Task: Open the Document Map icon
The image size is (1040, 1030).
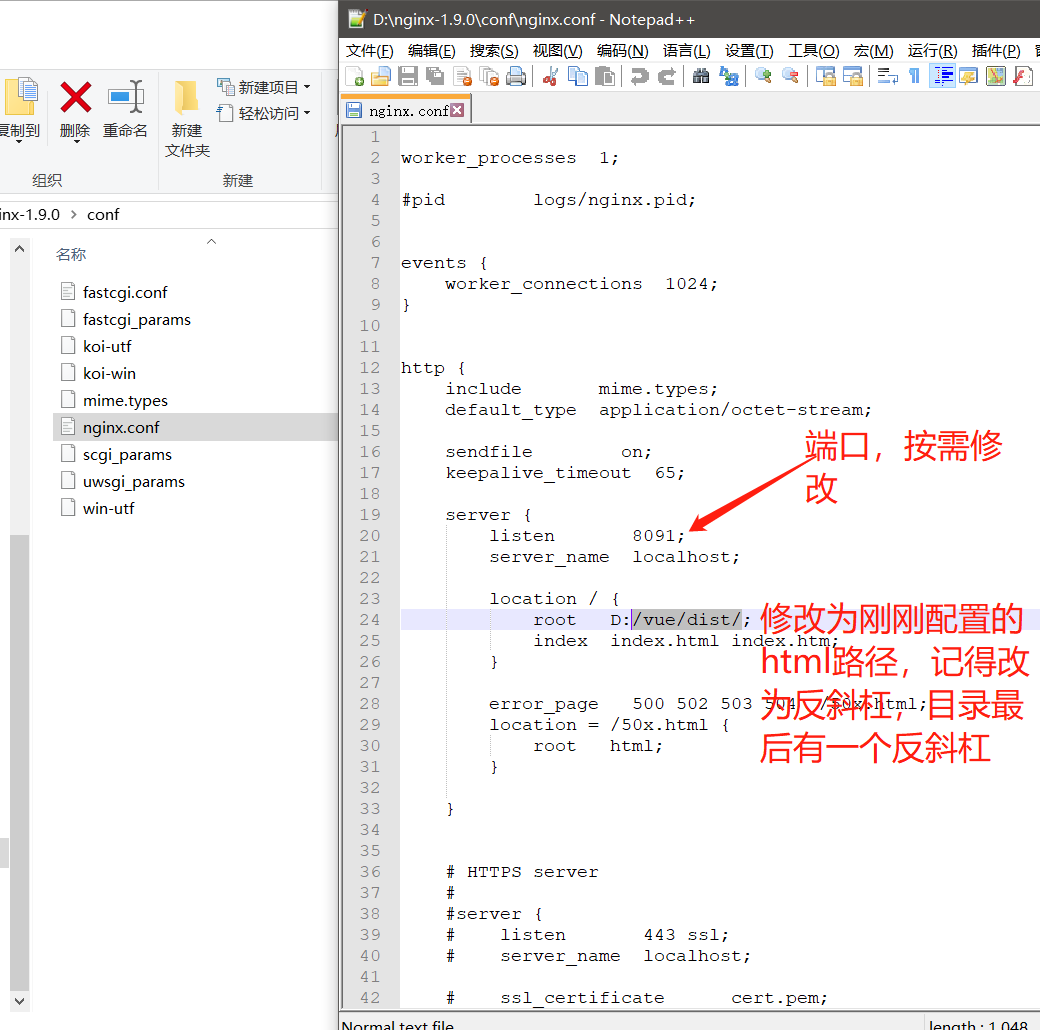Action: [x=996, y=76]
